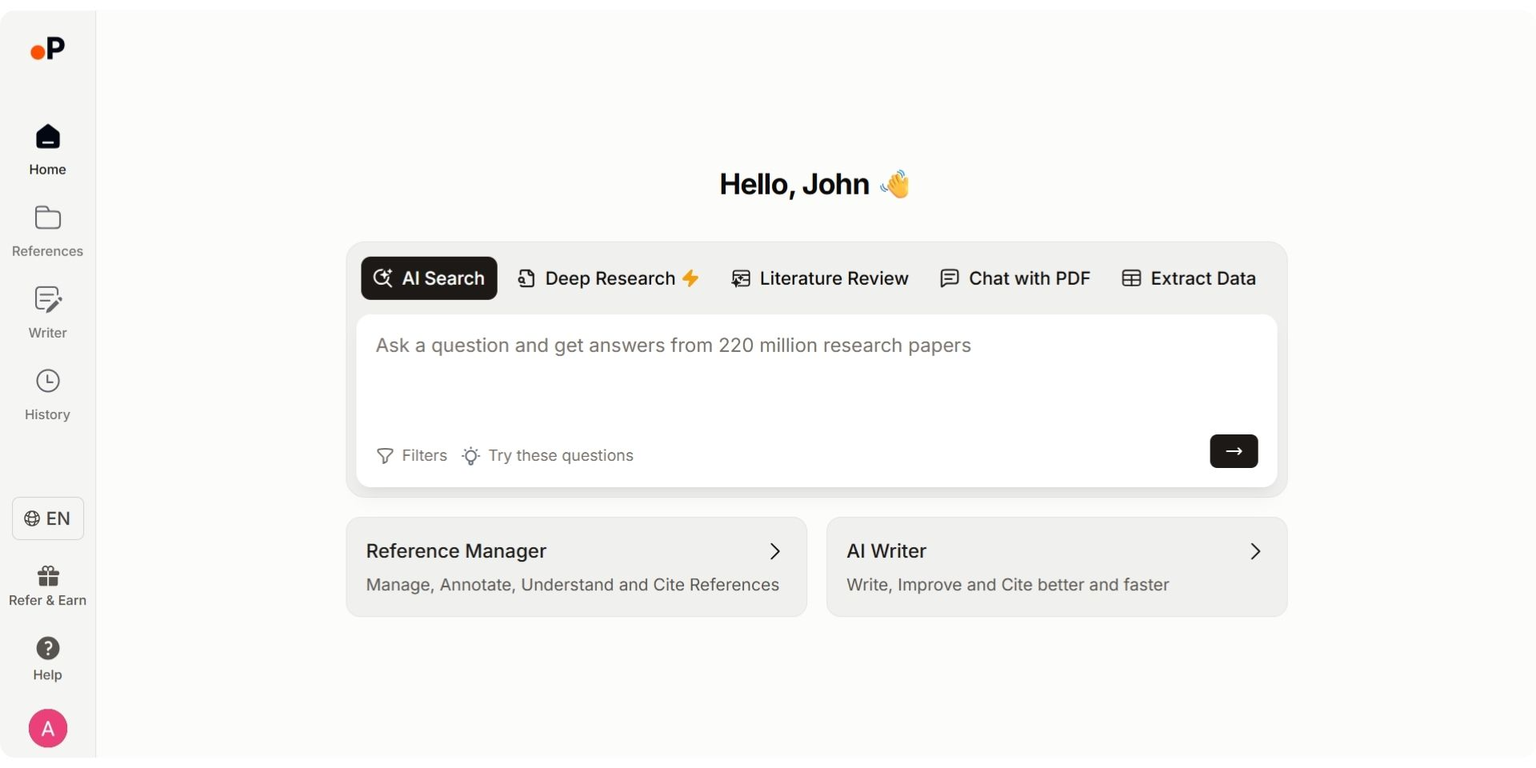Expand the Filters options

tap(412, 455)
